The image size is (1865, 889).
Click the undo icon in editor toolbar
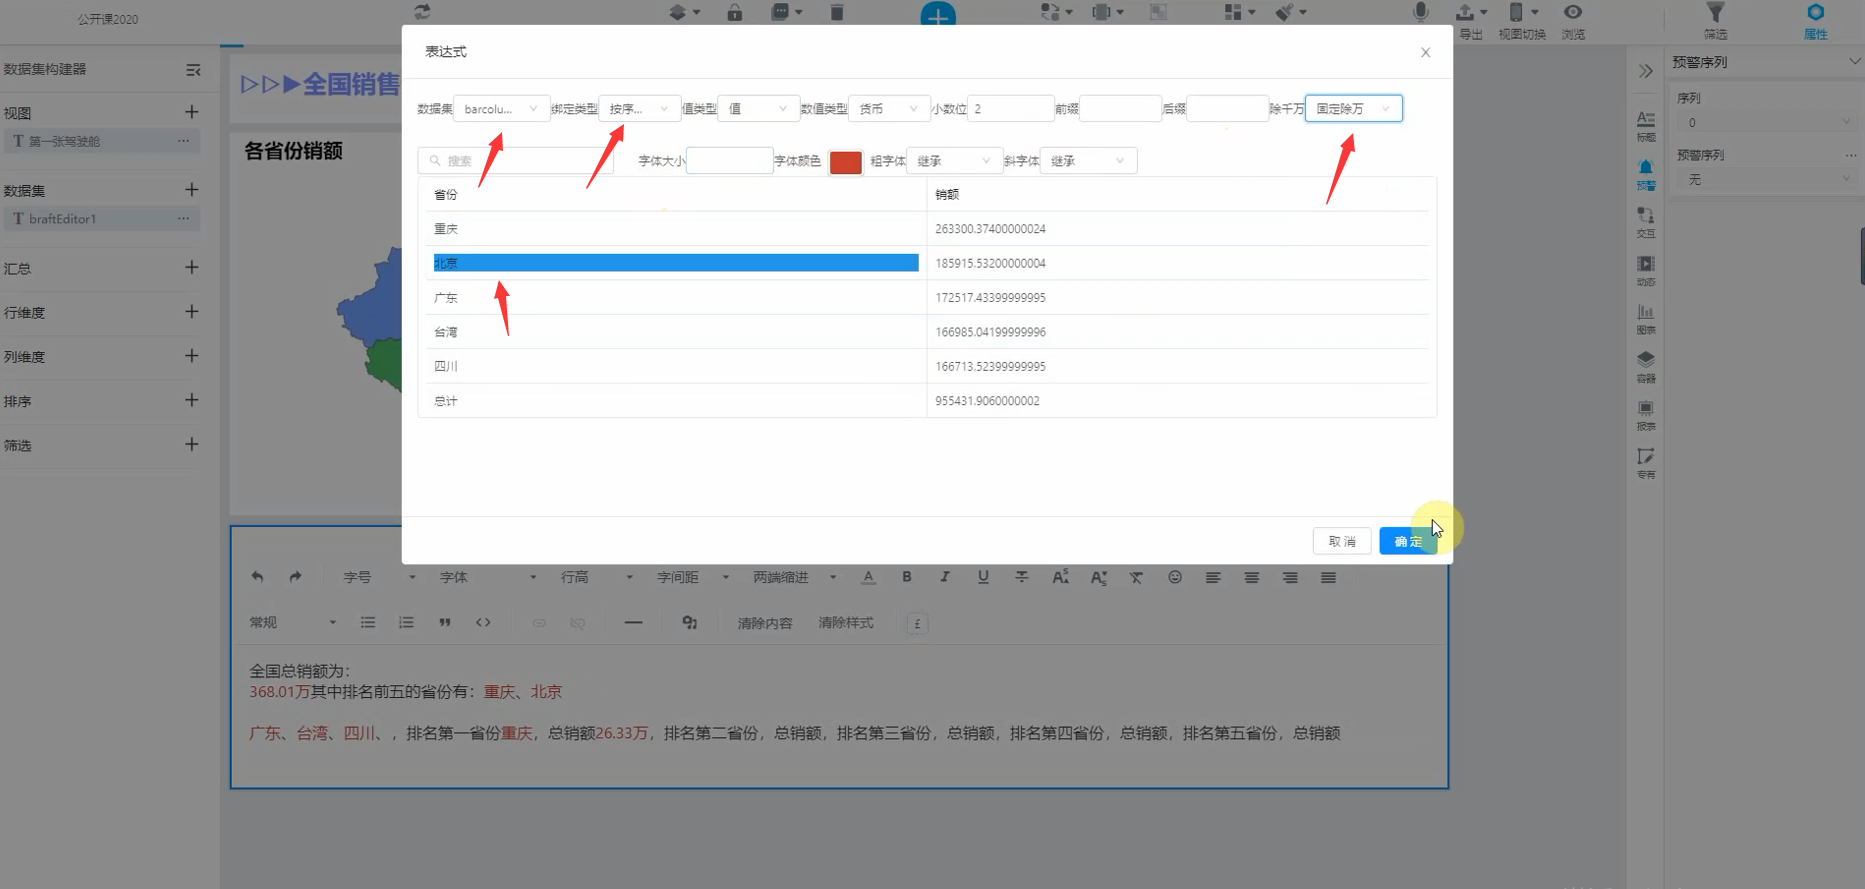coord(257,577)
